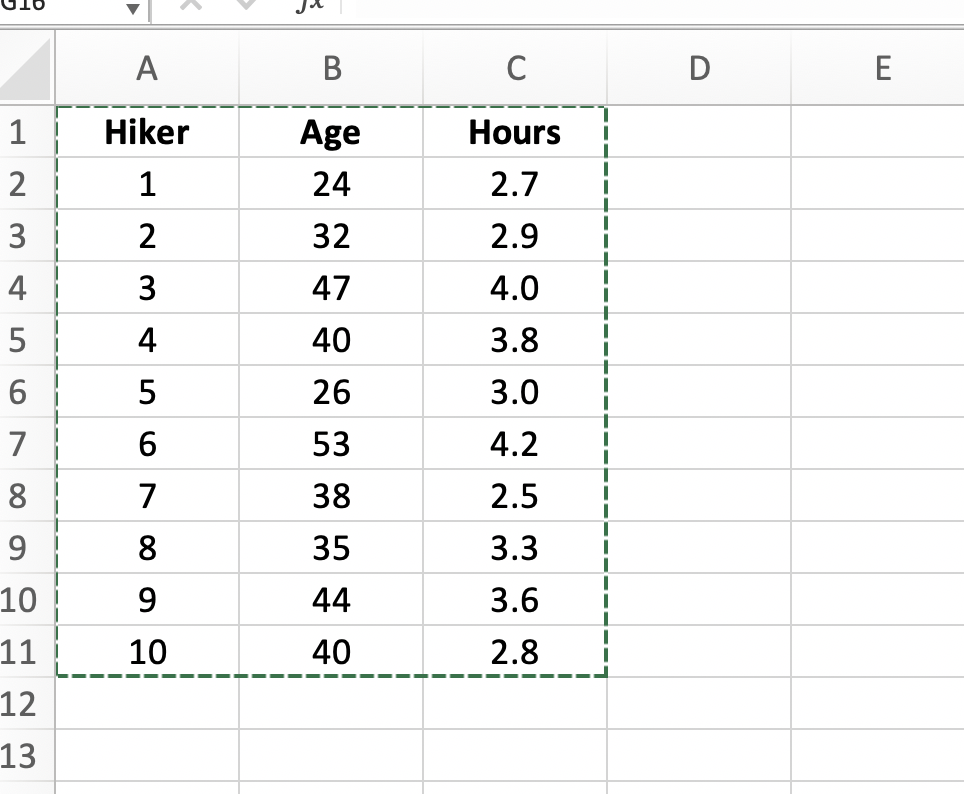Click Hiker cell 5 in column A

coord(147,392)
